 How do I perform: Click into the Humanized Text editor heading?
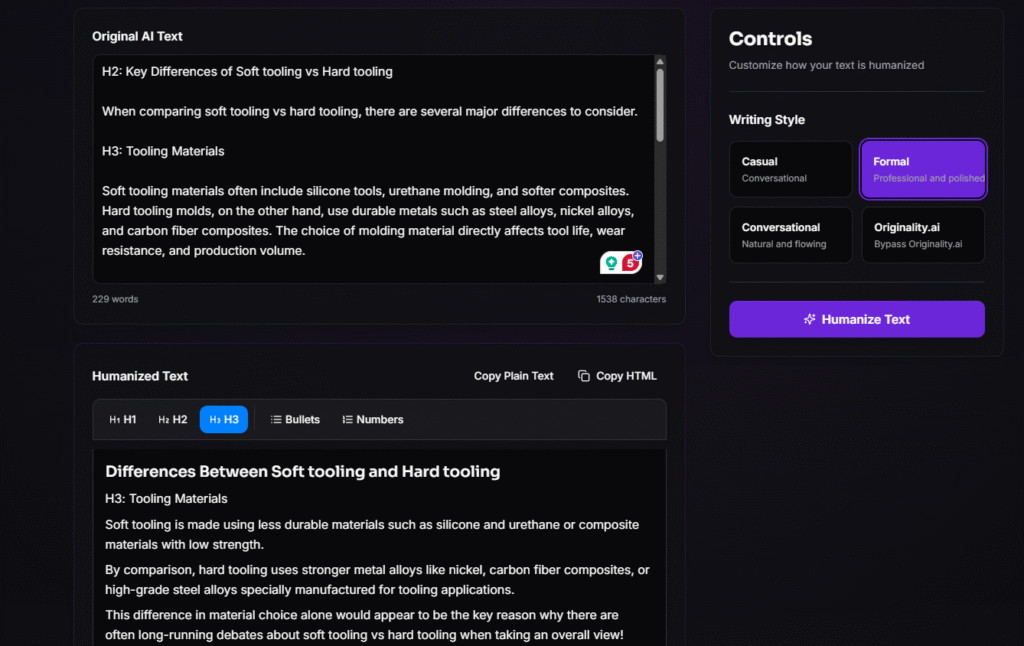click(x=302, y=471)
